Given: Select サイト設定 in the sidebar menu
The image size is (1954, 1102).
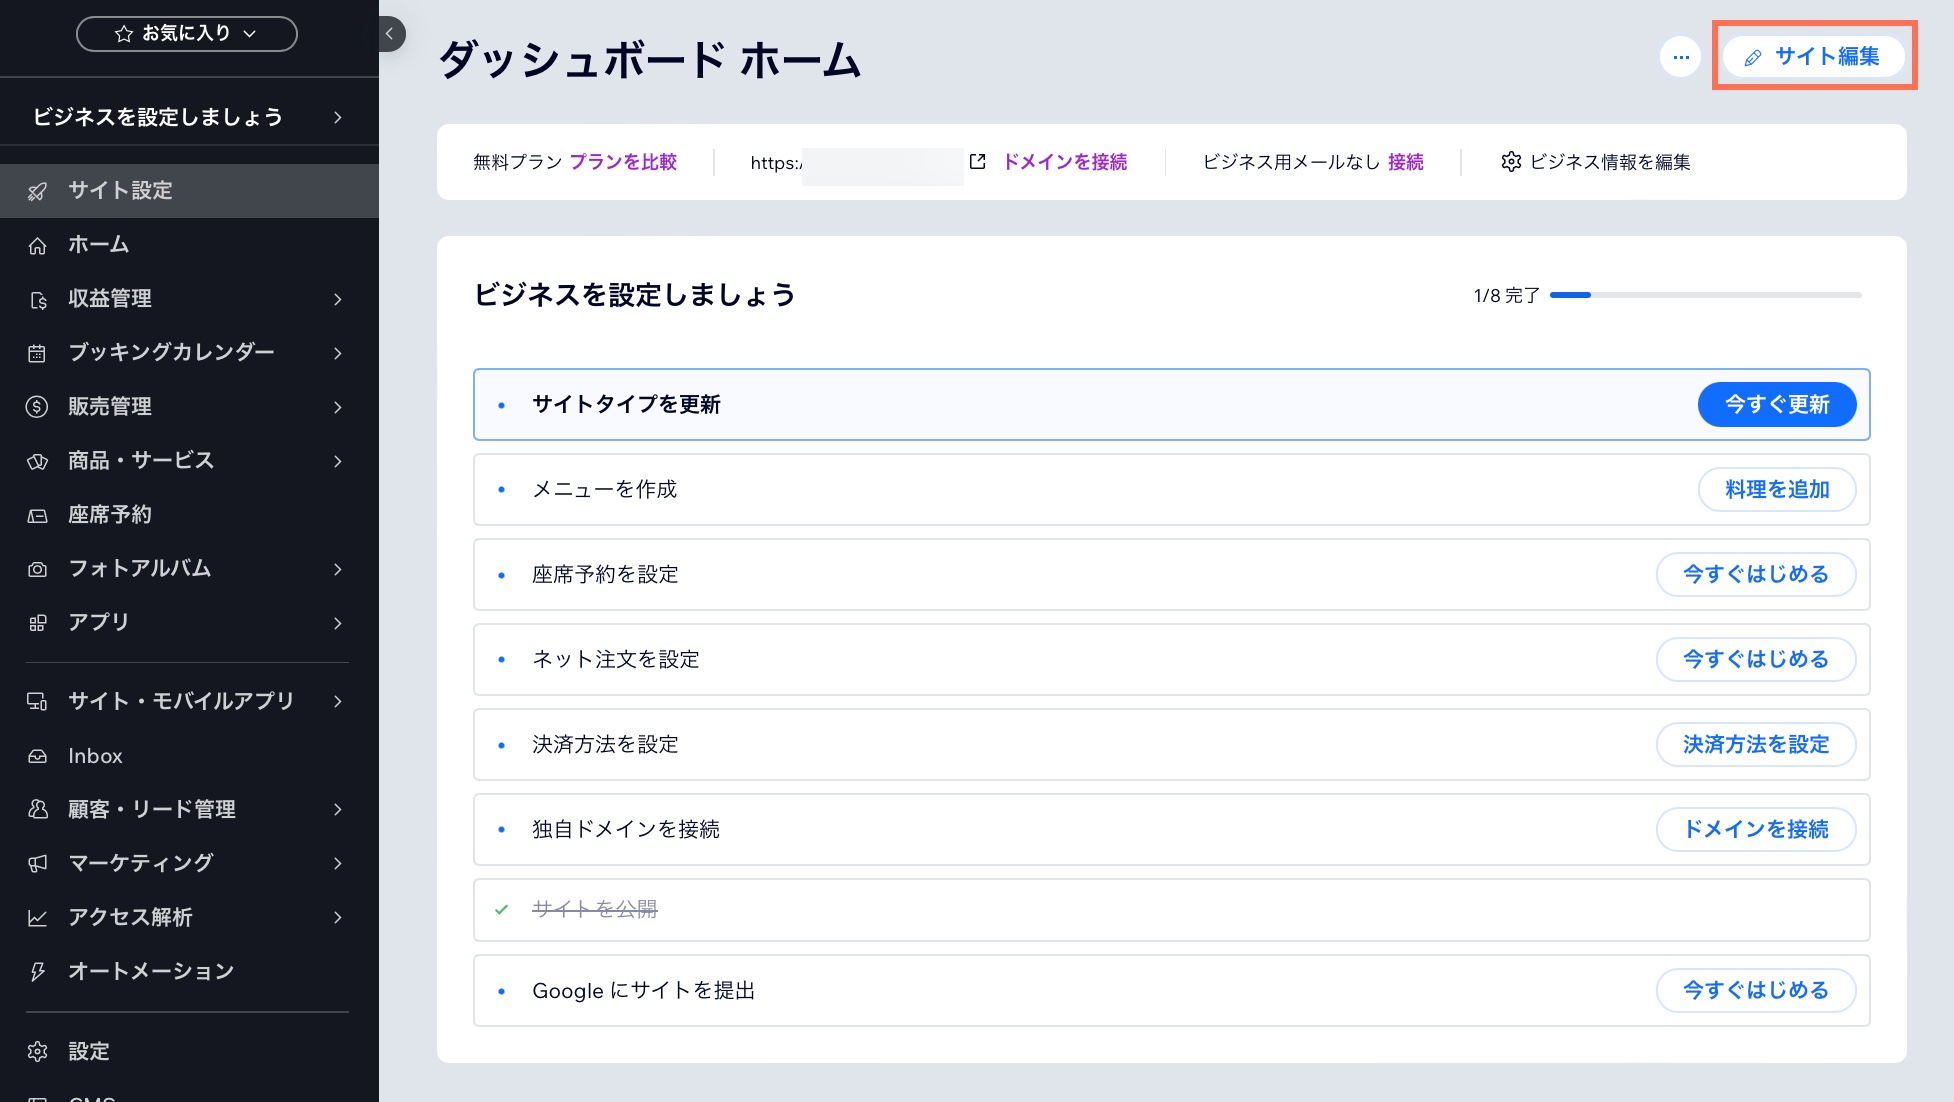Looking at the screenshot, I should (119, 190).
